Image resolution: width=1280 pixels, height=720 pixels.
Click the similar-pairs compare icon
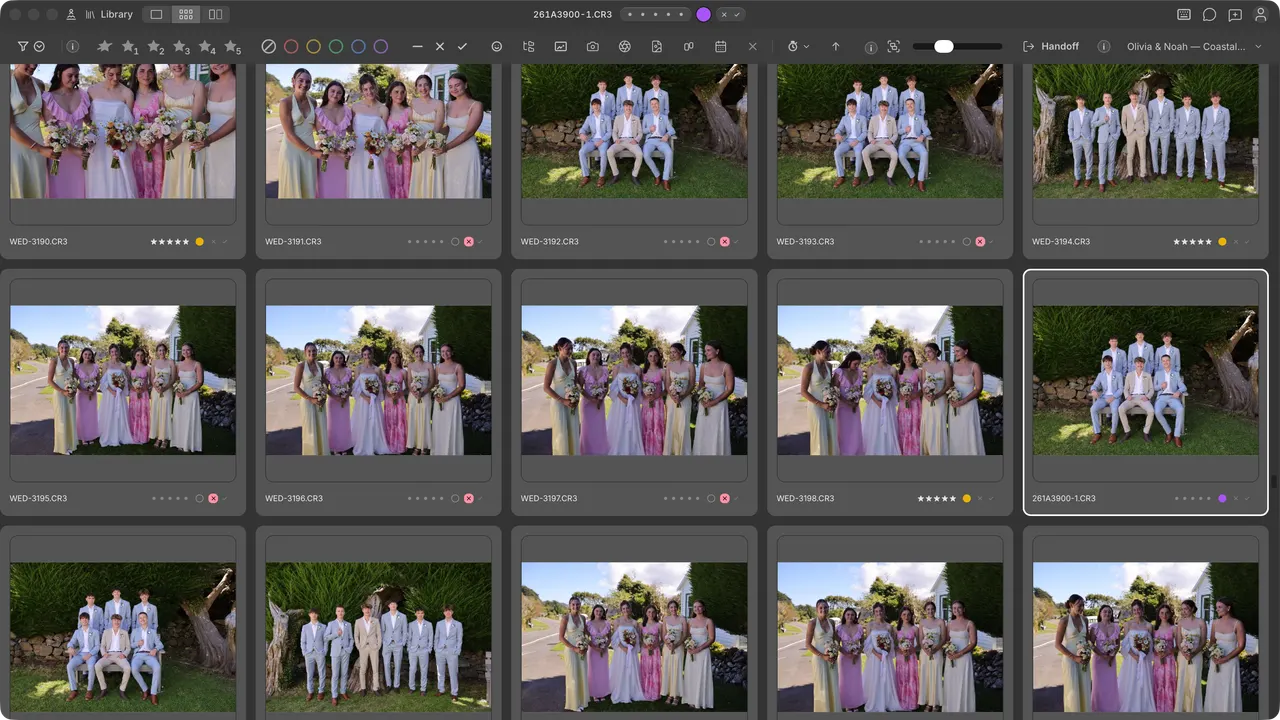pos(689,47)
